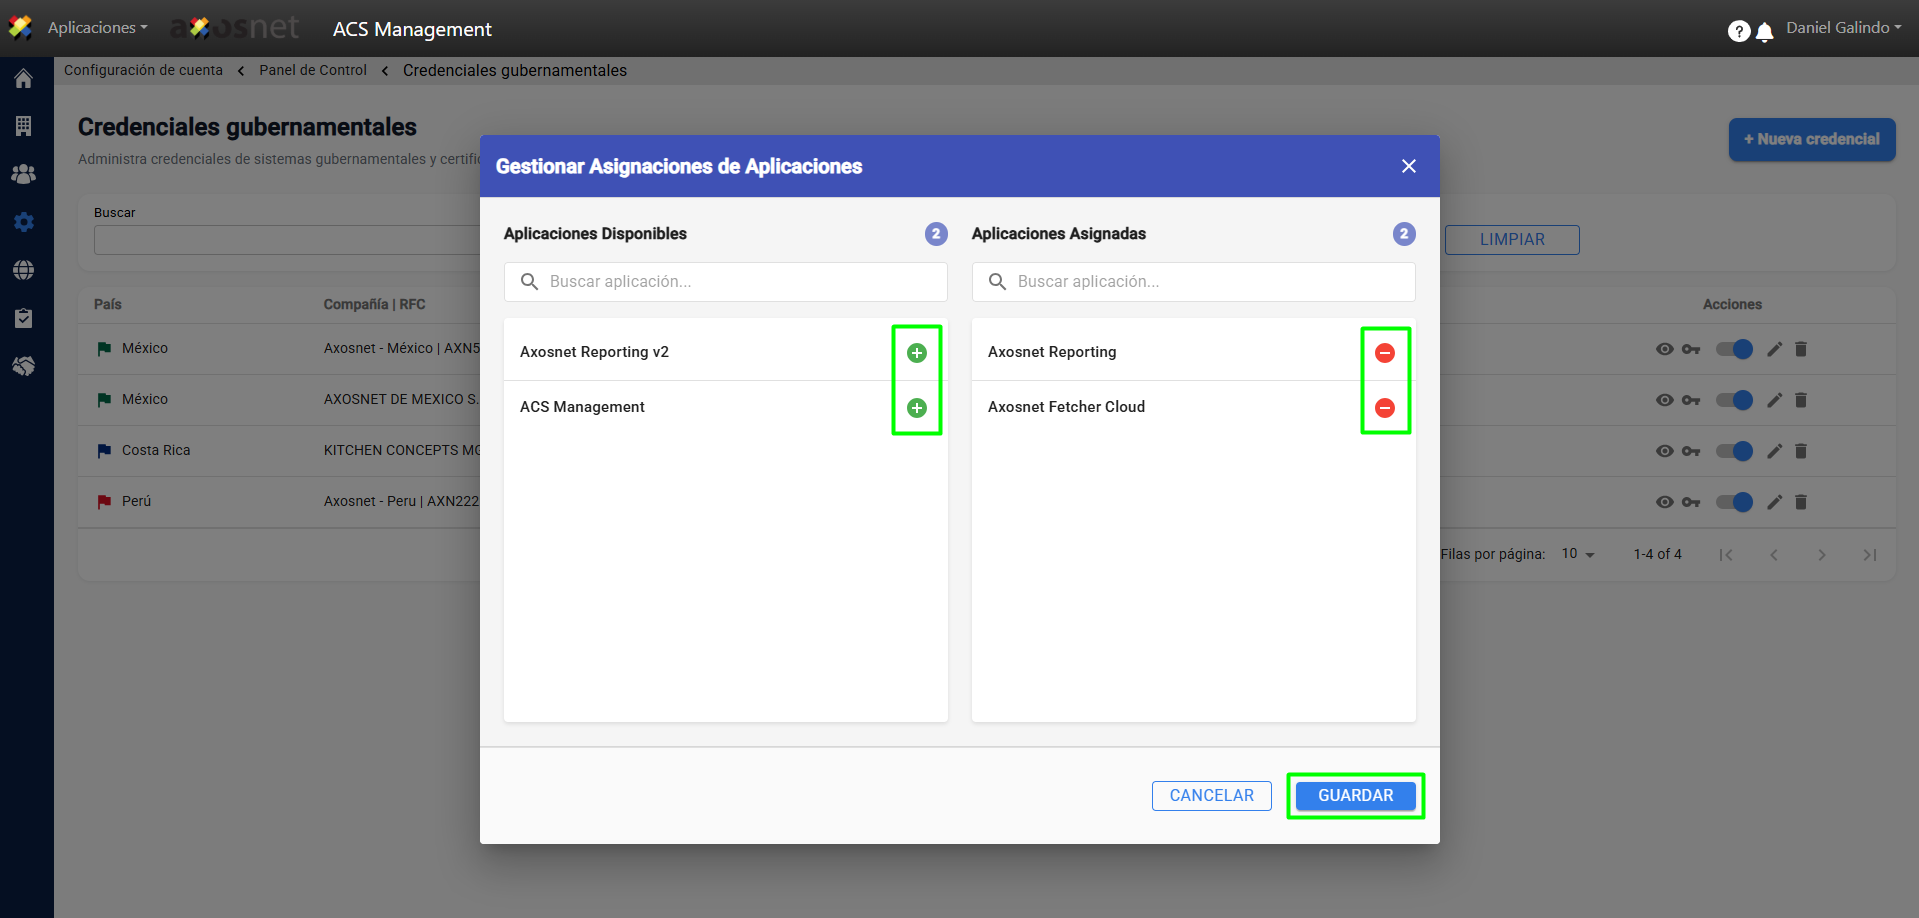The width and height of the screenshot is (1919, 918).
Task: Open the settings gear in the sidebar
Action: point(24,222)
